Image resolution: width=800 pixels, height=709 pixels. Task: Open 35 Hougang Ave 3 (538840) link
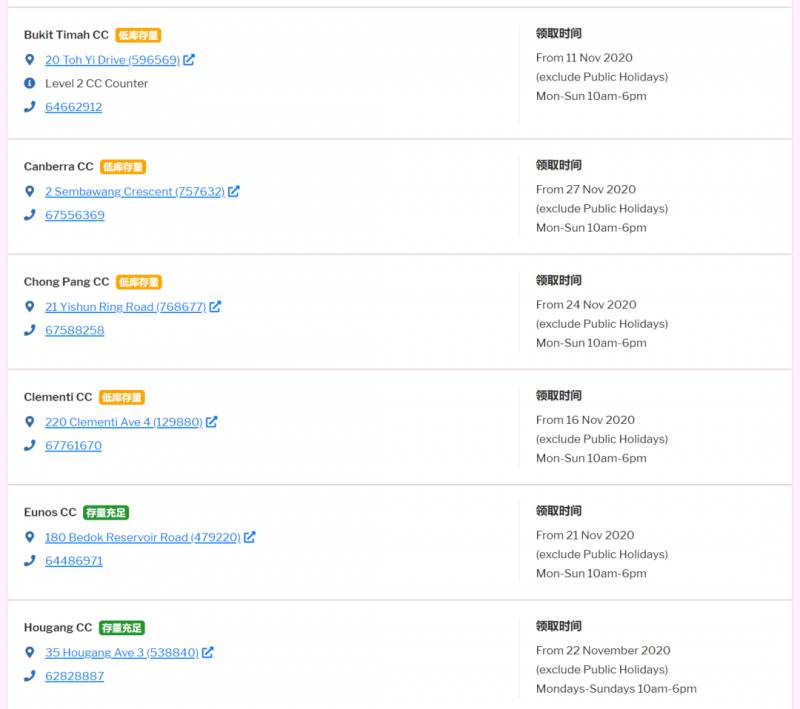tap(121, 652)
